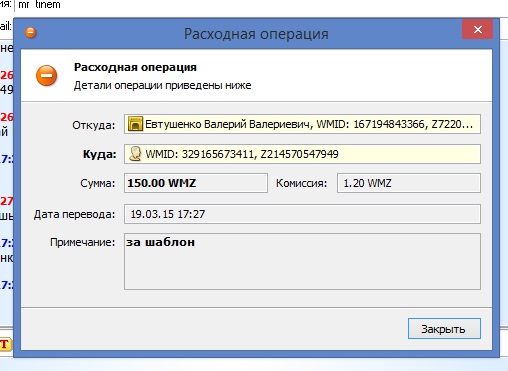
Task: Click the large orange expense operation icon
Action: pos(47,76)
